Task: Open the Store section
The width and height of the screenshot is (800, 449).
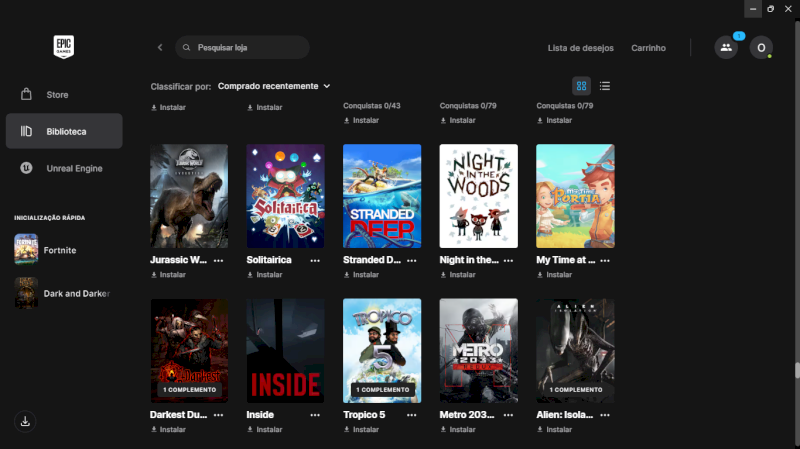Action: pos(64,95)
